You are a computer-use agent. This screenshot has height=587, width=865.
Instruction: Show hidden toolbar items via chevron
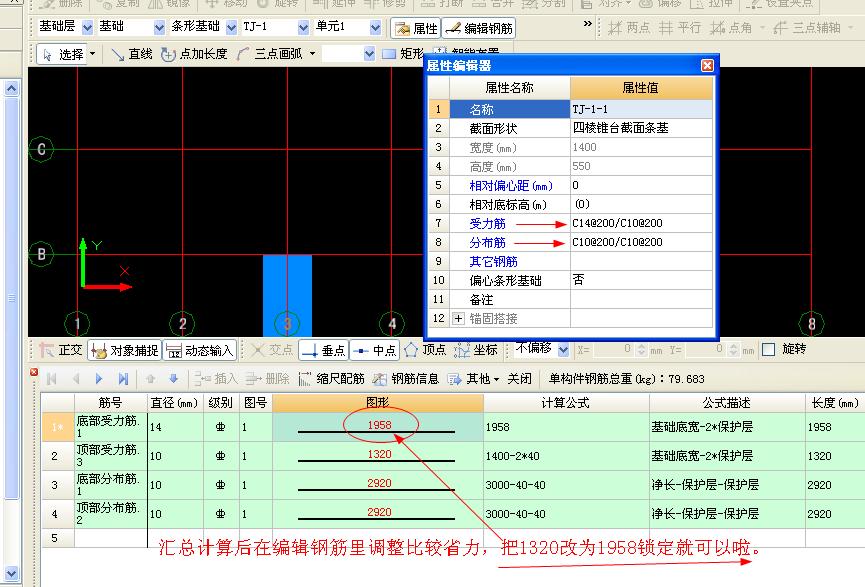(x=588, y=24)
